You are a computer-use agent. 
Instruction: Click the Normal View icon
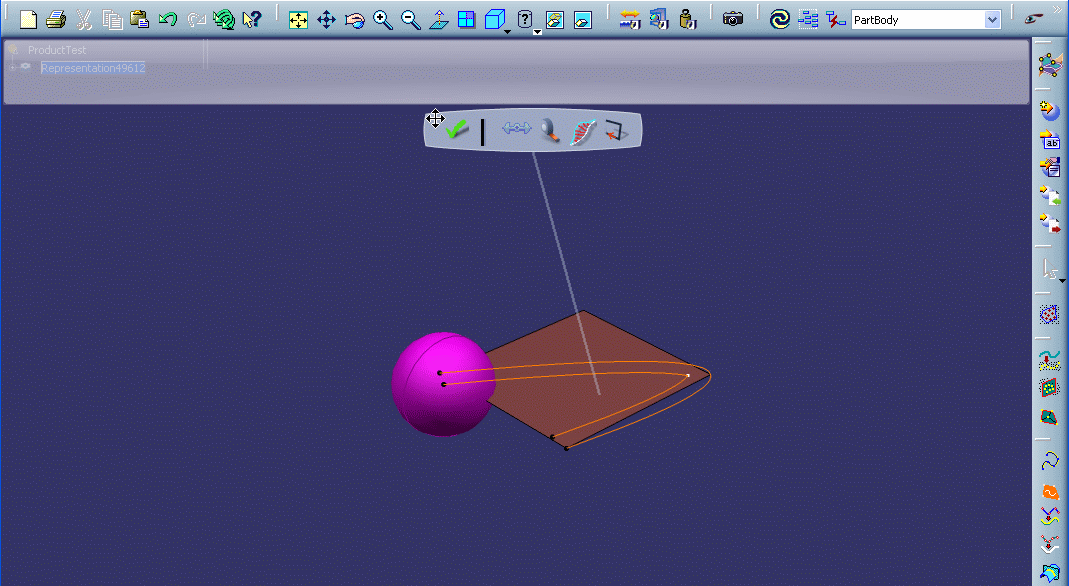coord(438,19)
